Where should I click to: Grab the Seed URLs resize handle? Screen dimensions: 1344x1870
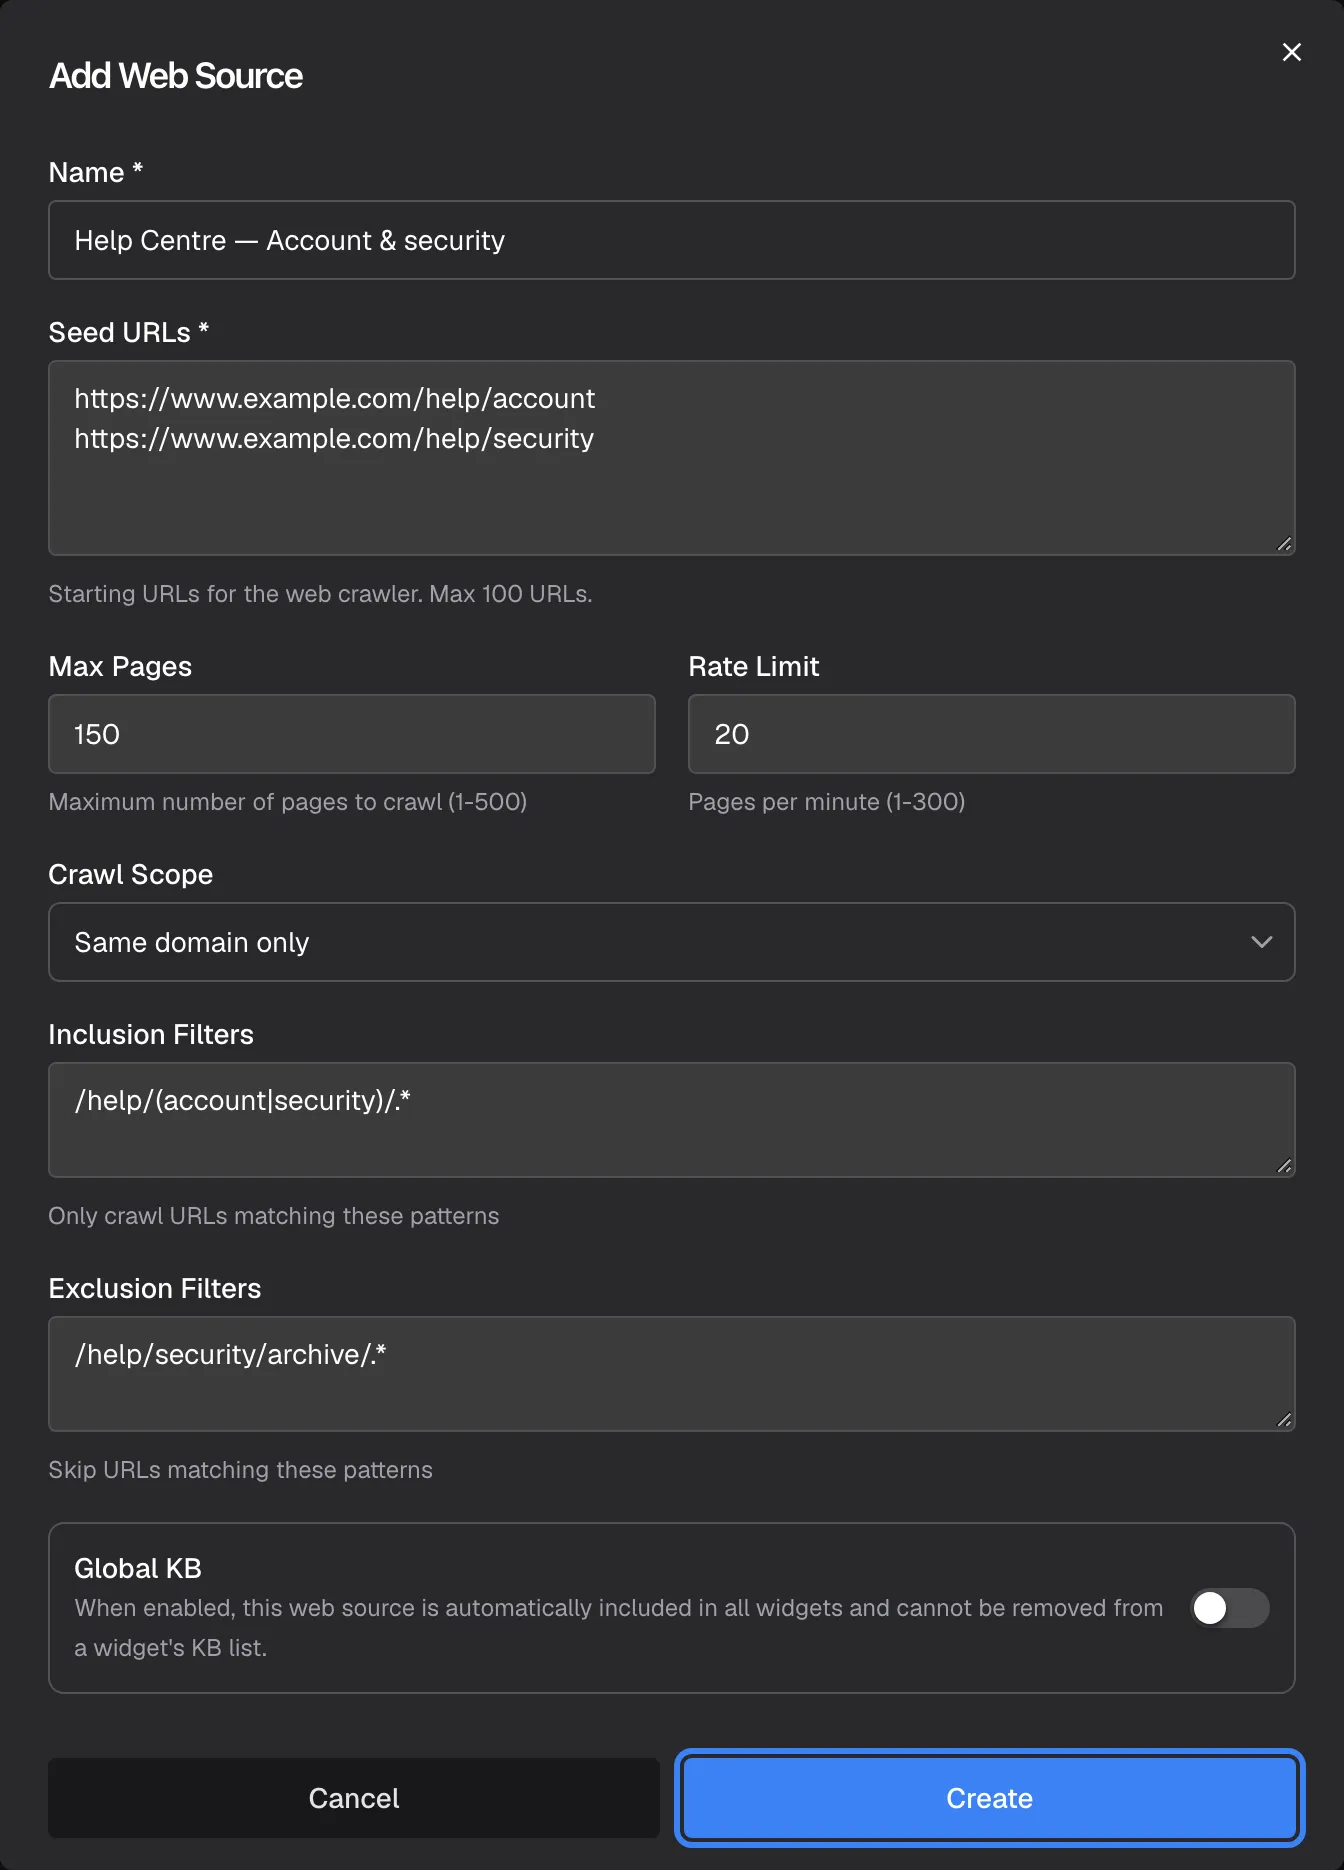pos(1284,544)
